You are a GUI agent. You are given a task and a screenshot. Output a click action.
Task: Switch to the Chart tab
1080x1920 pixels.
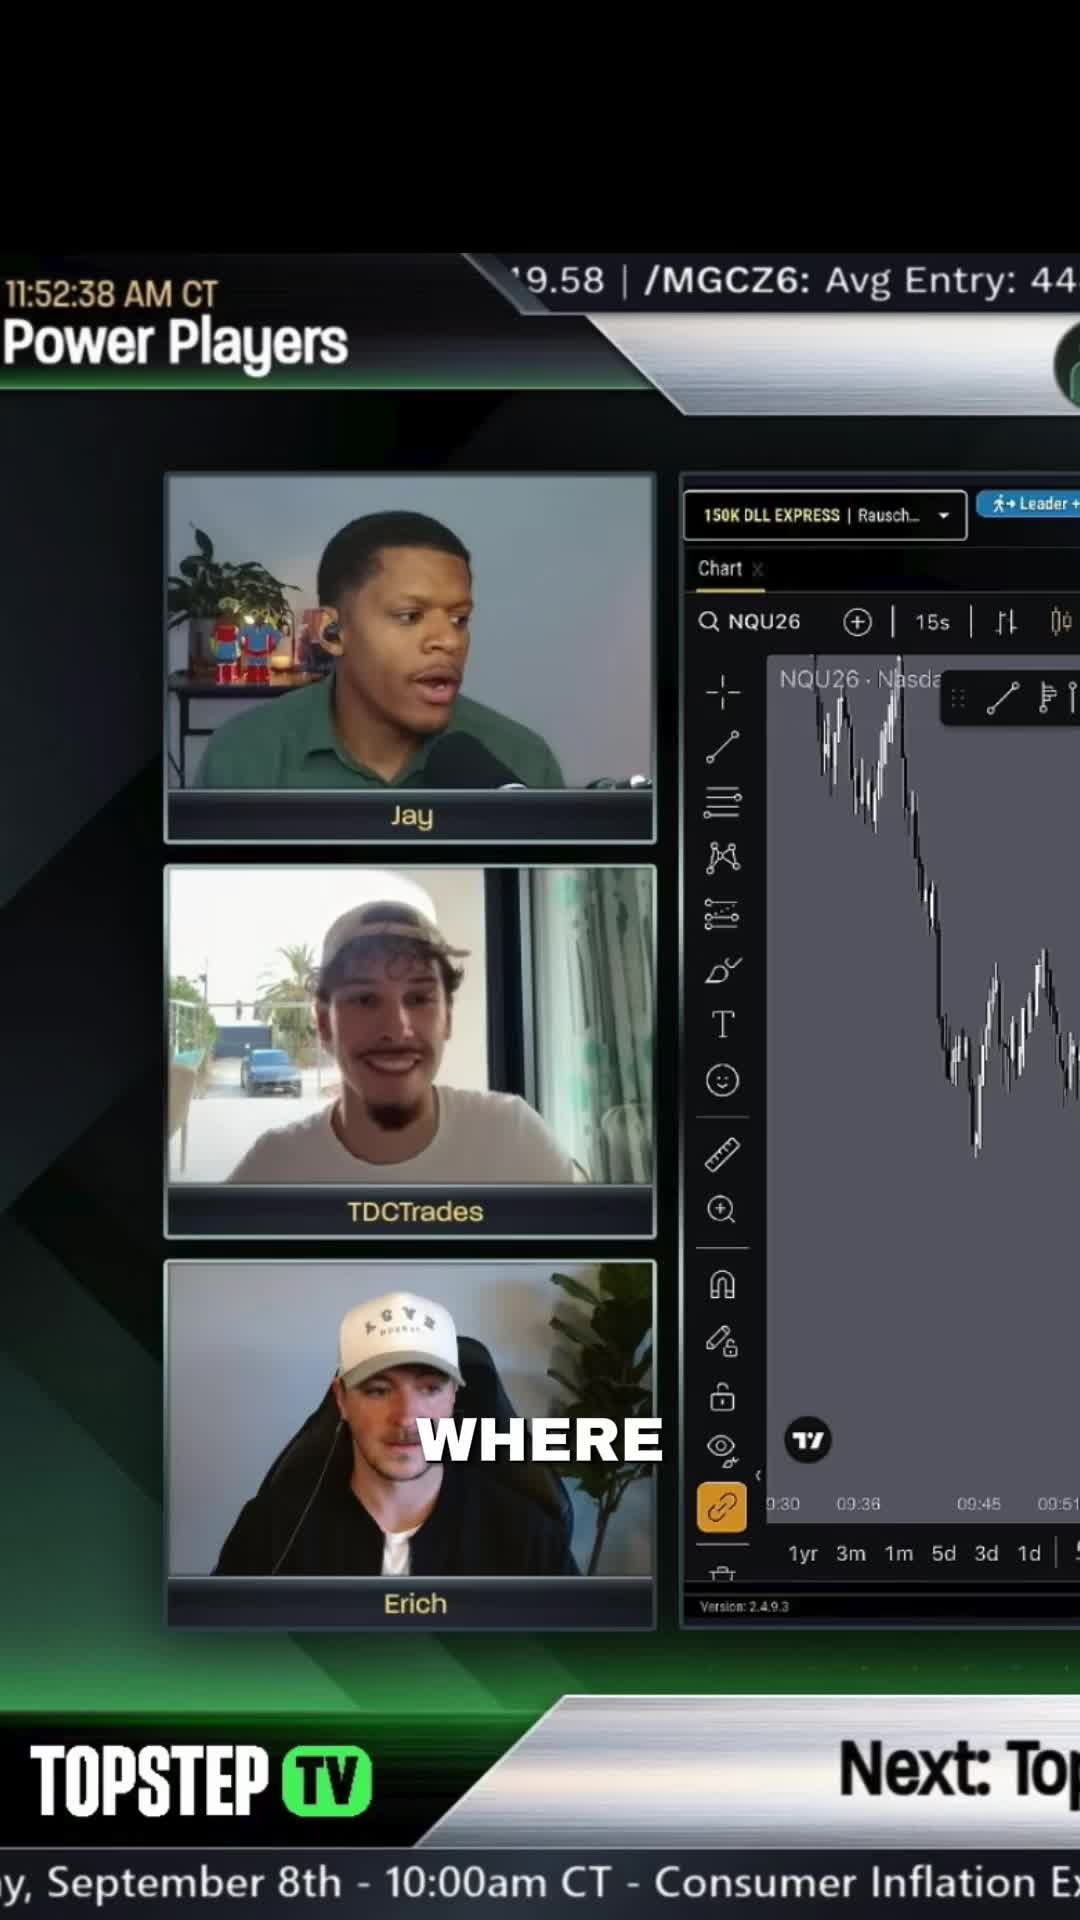[720, 568]
